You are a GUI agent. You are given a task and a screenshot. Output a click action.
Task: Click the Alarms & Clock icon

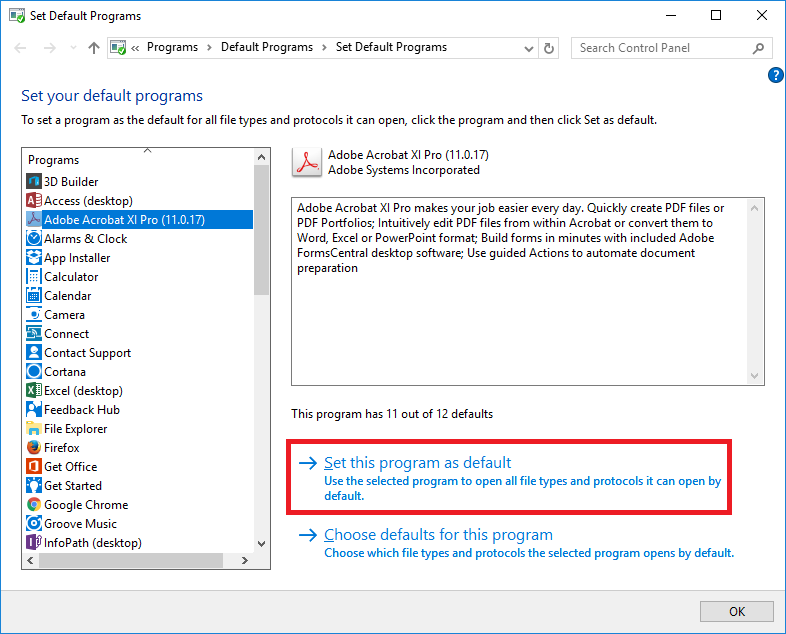point(34,238)
